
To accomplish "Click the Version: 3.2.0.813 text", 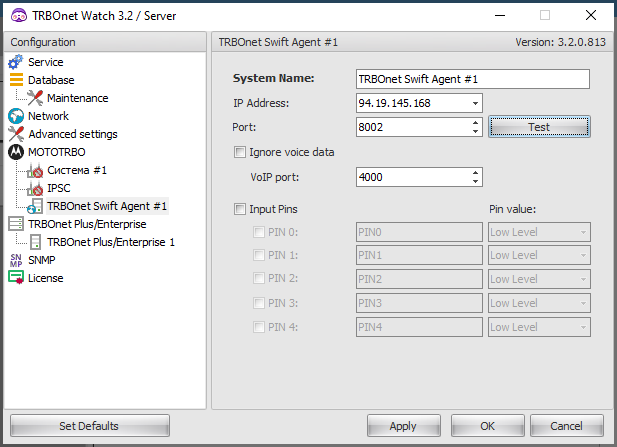I will (560, 42).
